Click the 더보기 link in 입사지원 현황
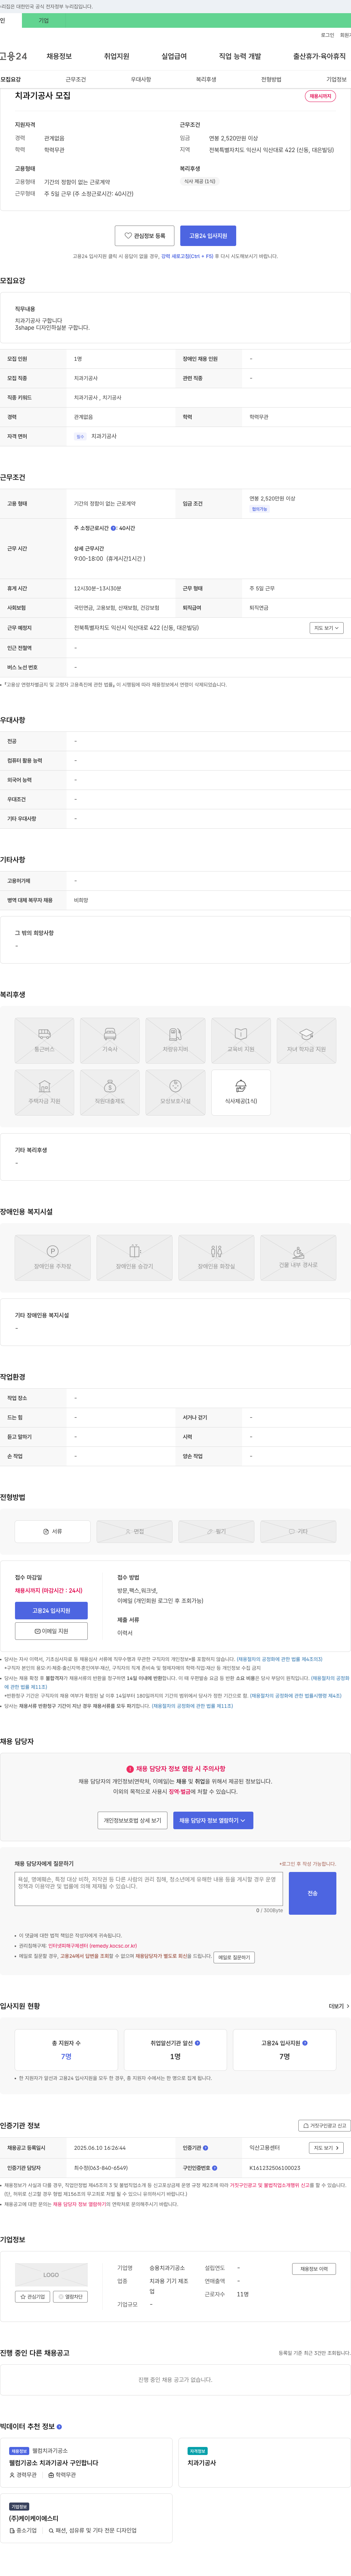Image resolution: width=351 pixels, height=2576 pixels. click(x=339, y=2006)
